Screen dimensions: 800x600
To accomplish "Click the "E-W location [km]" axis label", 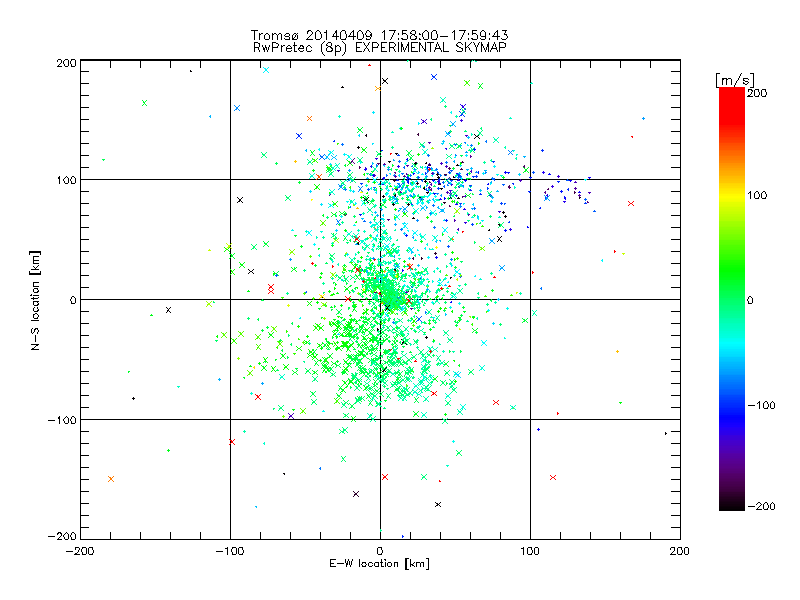I will click(380, 564).
